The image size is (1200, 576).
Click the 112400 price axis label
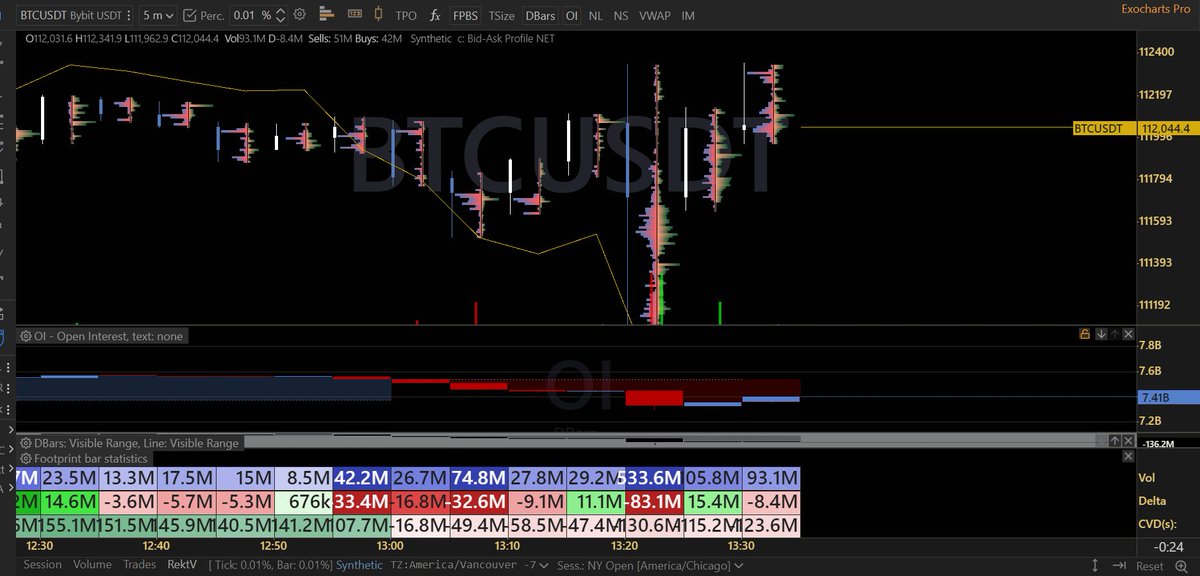pos(1157,53)
